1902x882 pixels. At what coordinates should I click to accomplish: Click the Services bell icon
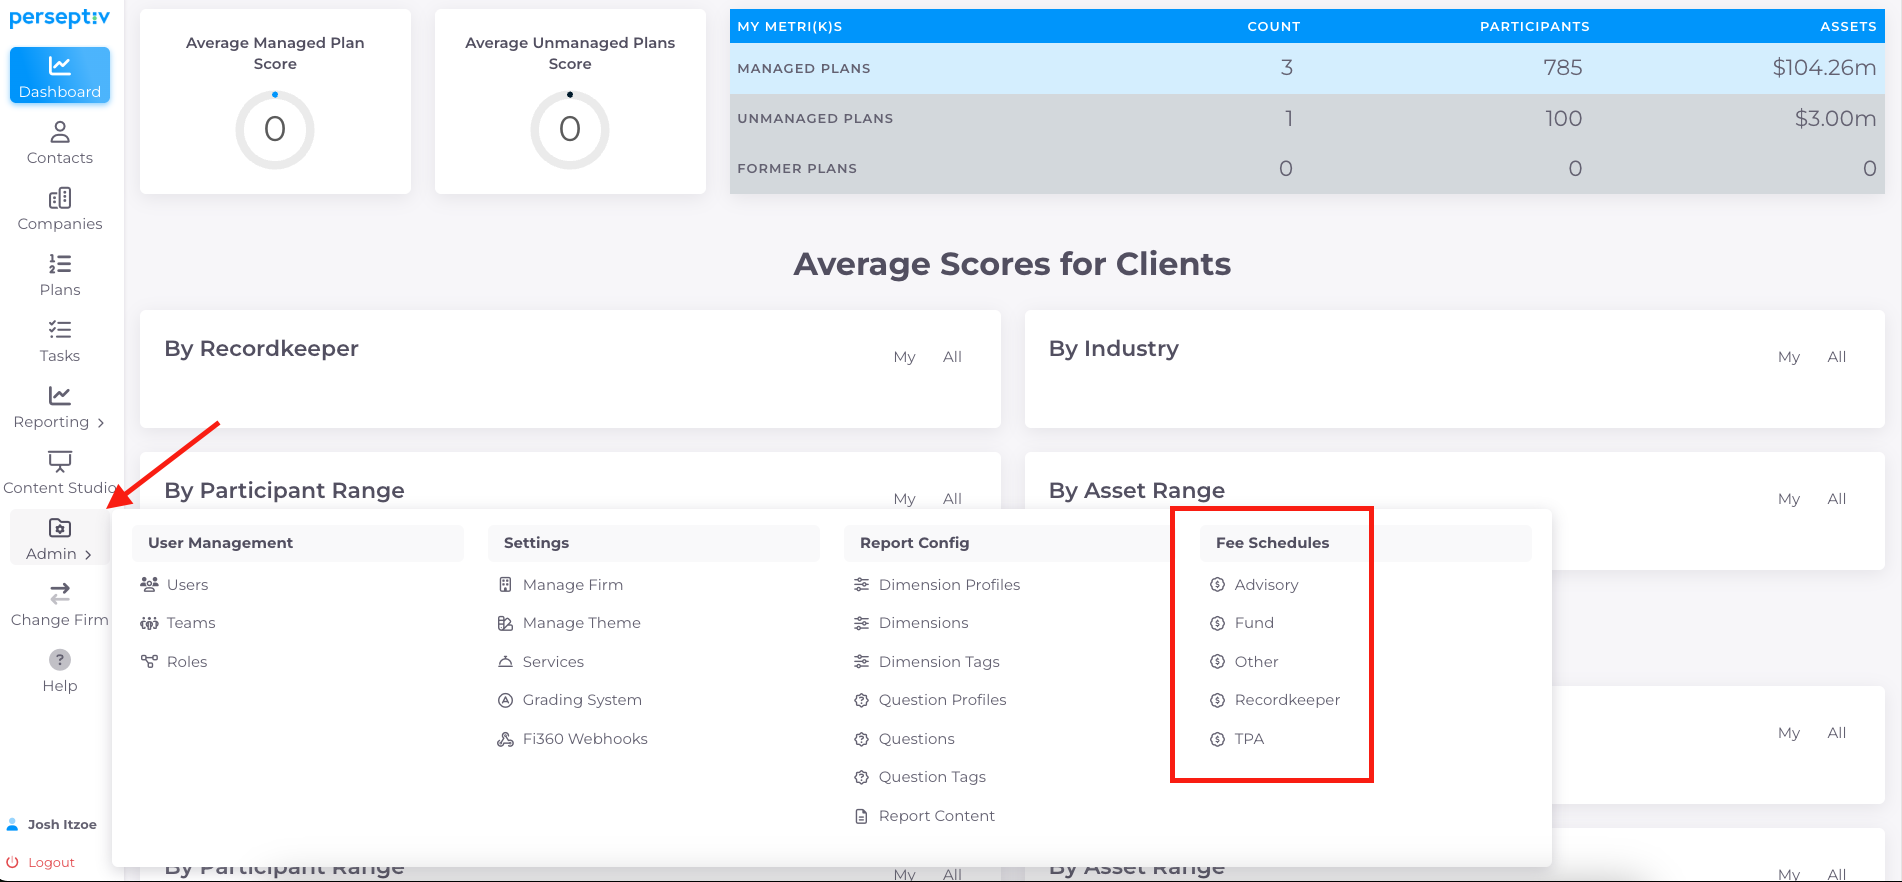pos(505,662)
